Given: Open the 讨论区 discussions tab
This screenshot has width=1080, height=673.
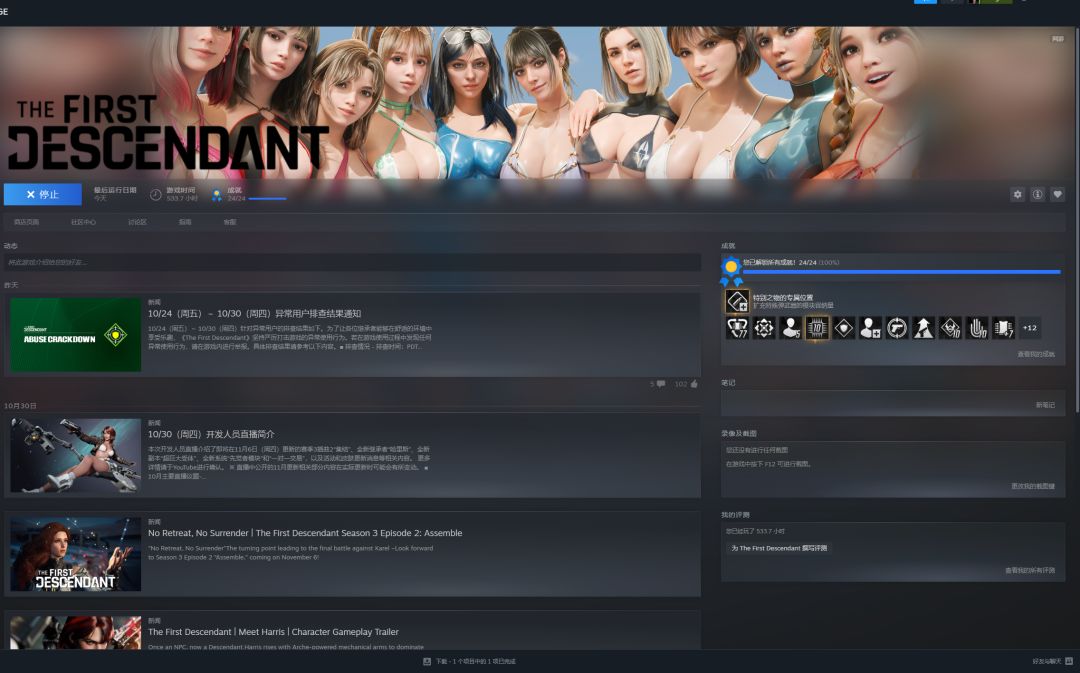Looking at the screenshot, I should 137,222.
